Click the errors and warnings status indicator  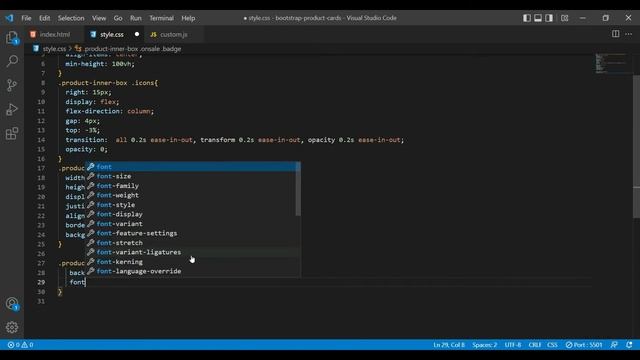pos(20,345)
